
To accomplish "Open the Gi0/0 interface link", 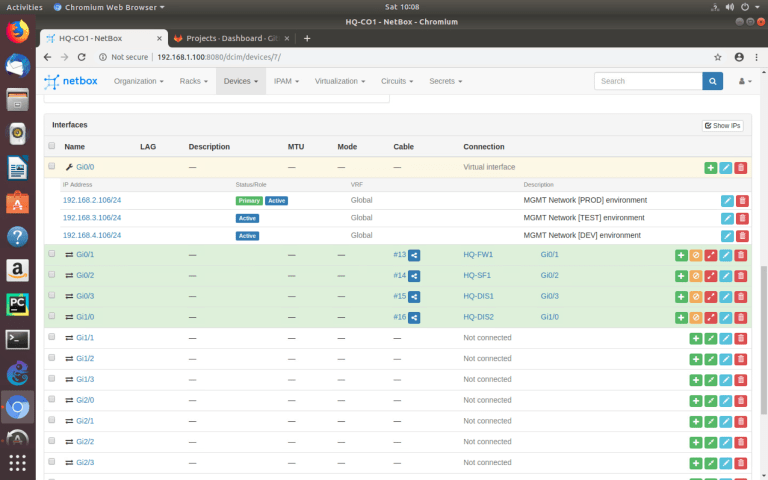I will click(85, 167).
